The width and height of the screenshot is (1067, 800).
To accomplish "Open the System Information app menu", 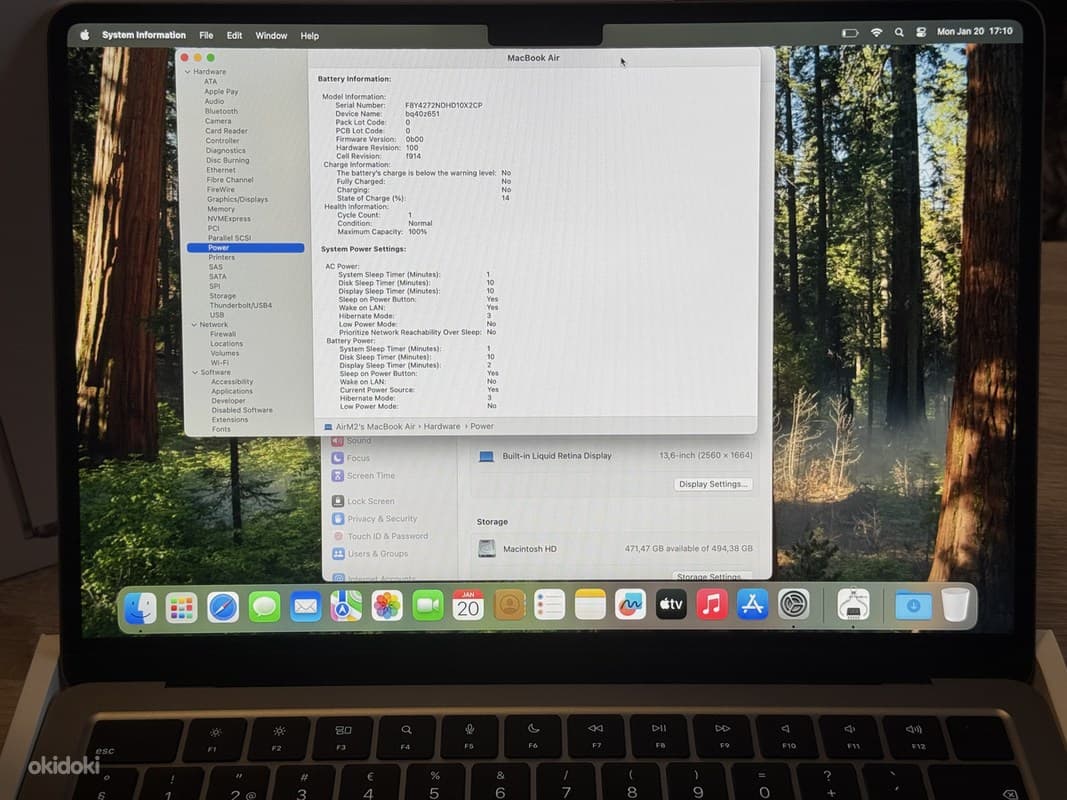I will tap(144, 35).
